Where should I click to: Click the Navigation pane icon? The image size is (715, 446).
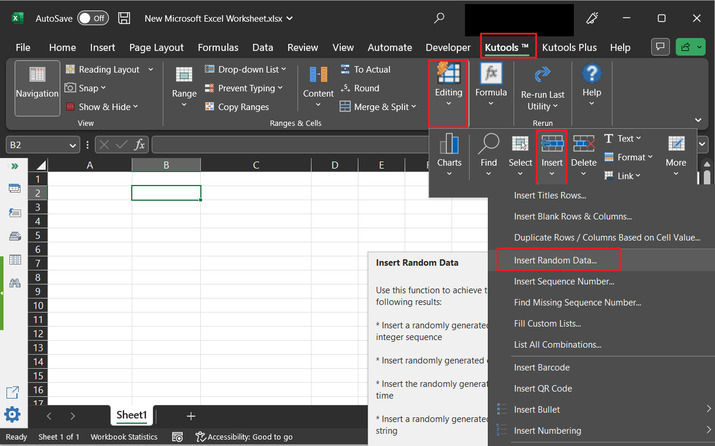click(37, 82)
